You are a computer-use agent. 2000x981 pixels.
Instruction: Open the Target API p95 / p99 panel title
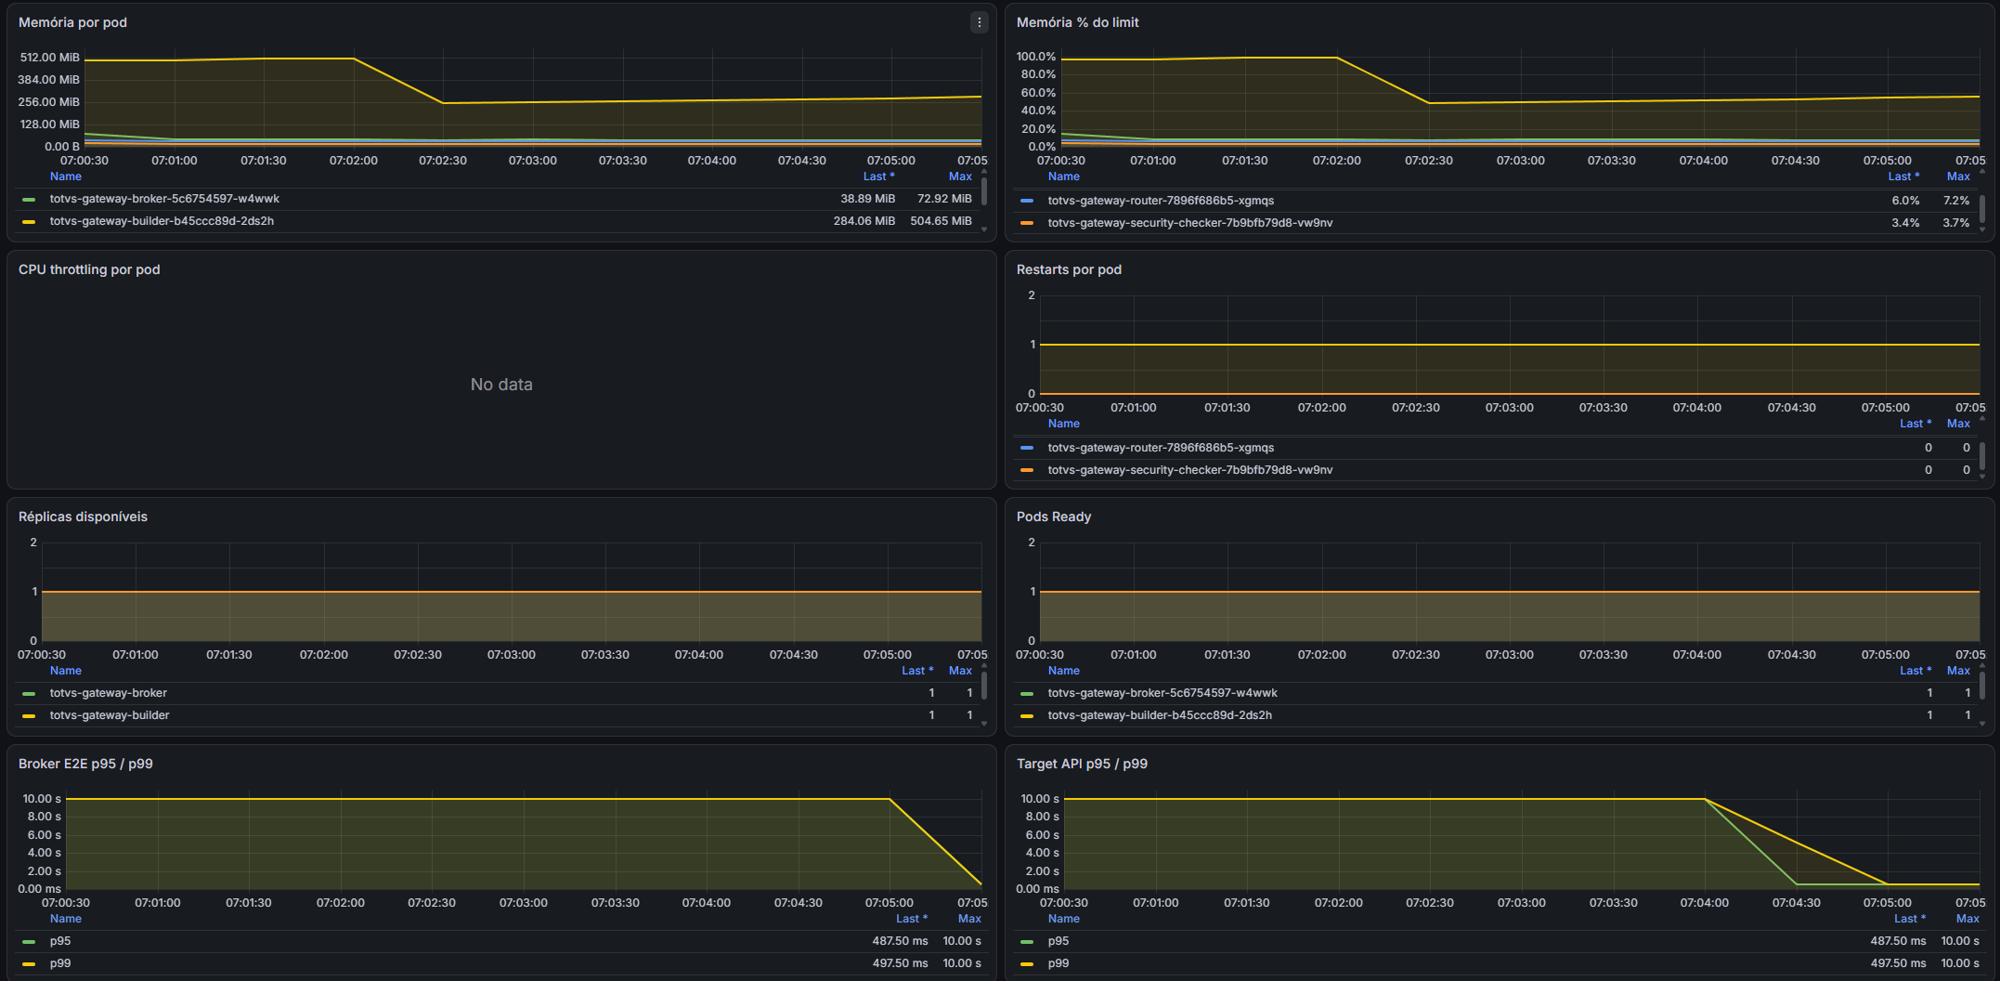point(1082,763)
